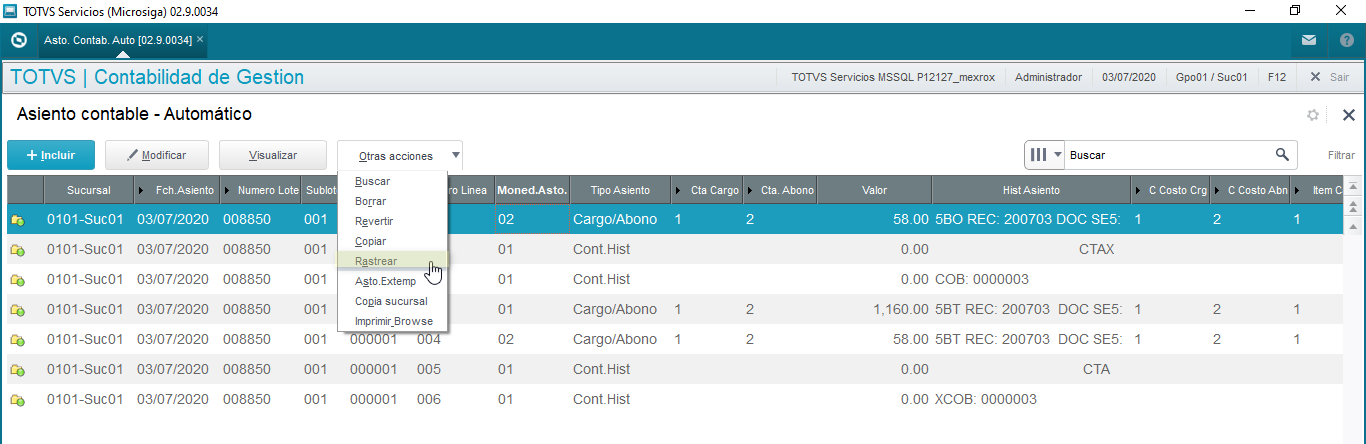The height and width of the screenshot is (444, 1366).
Task: Open the column selector icon in search
Action: 1045,155
